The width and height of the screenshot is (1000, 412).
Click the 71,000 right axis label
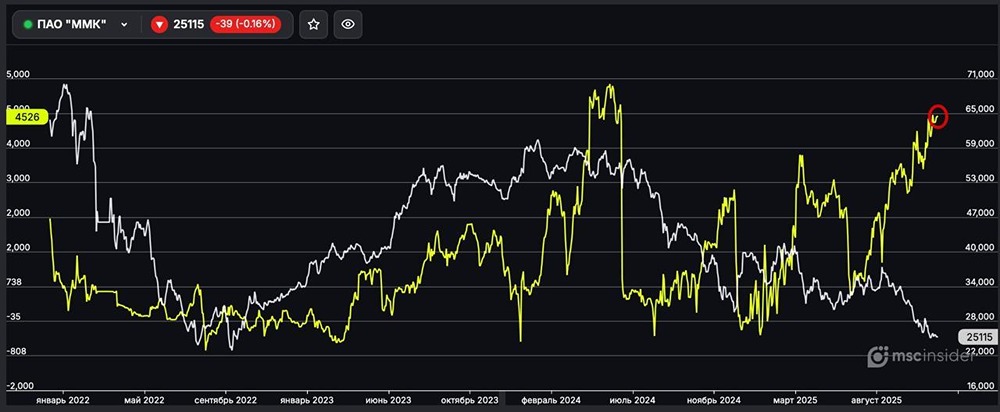[981, 75]
